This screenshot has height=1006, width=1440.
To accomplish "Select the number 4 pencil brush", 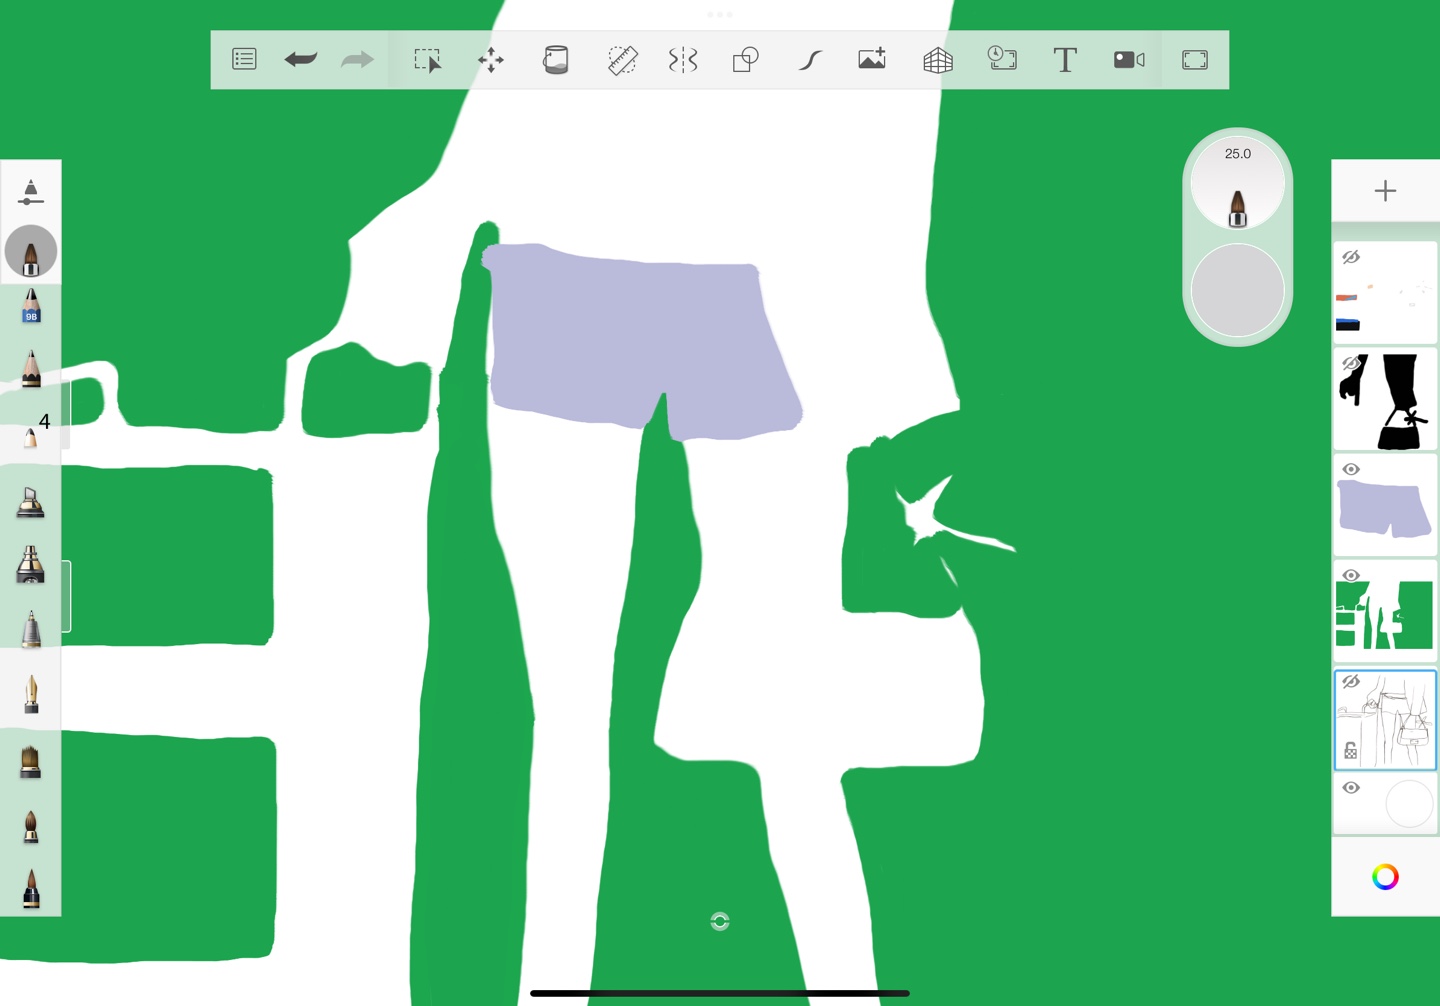I will tap(33, 431).
